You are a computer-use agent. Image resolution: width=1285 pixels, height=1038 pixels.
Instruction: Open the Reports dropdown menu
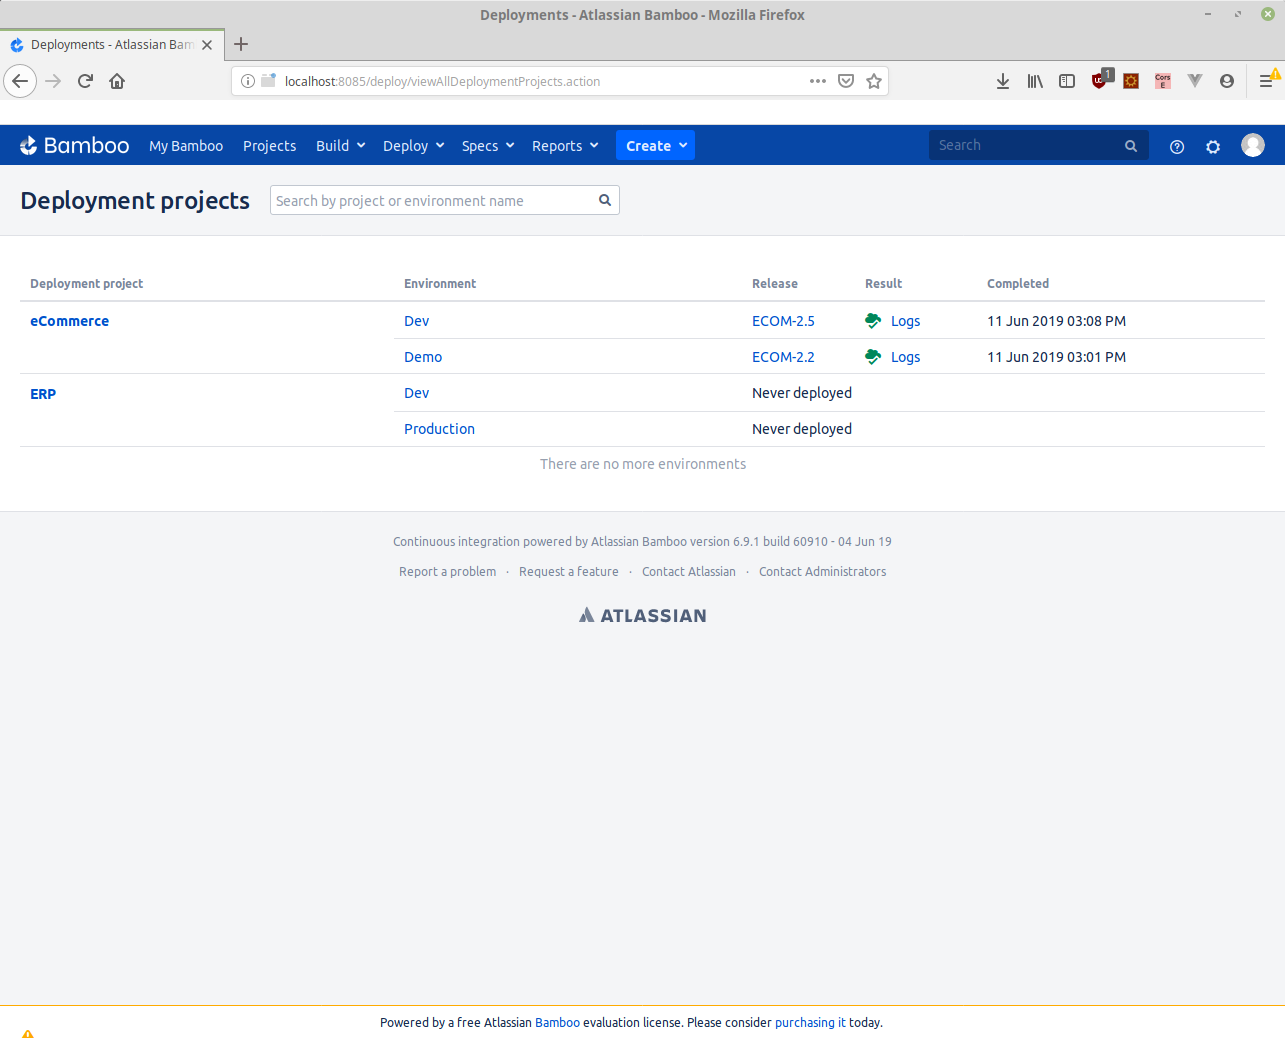(x=565, y=146)
